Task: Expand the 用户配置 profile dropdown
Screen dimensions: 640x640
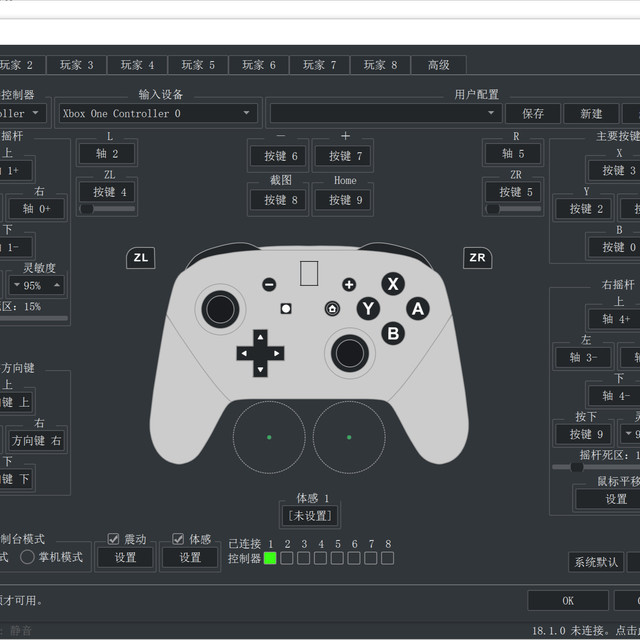Action: pos(384,114)
